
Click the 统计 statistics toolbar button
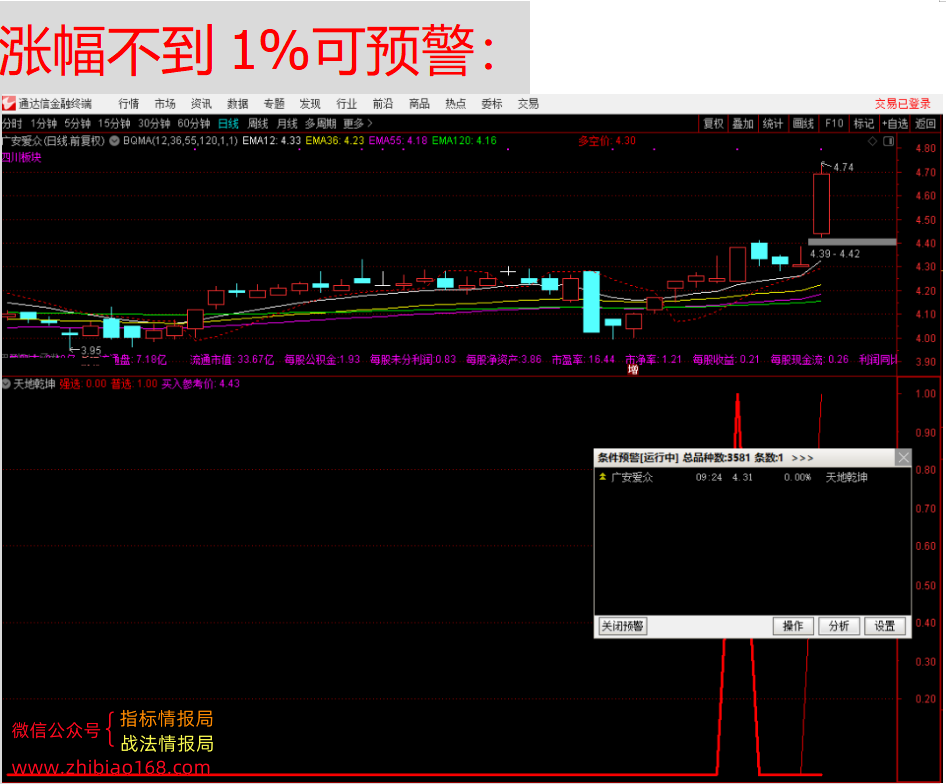773,124
